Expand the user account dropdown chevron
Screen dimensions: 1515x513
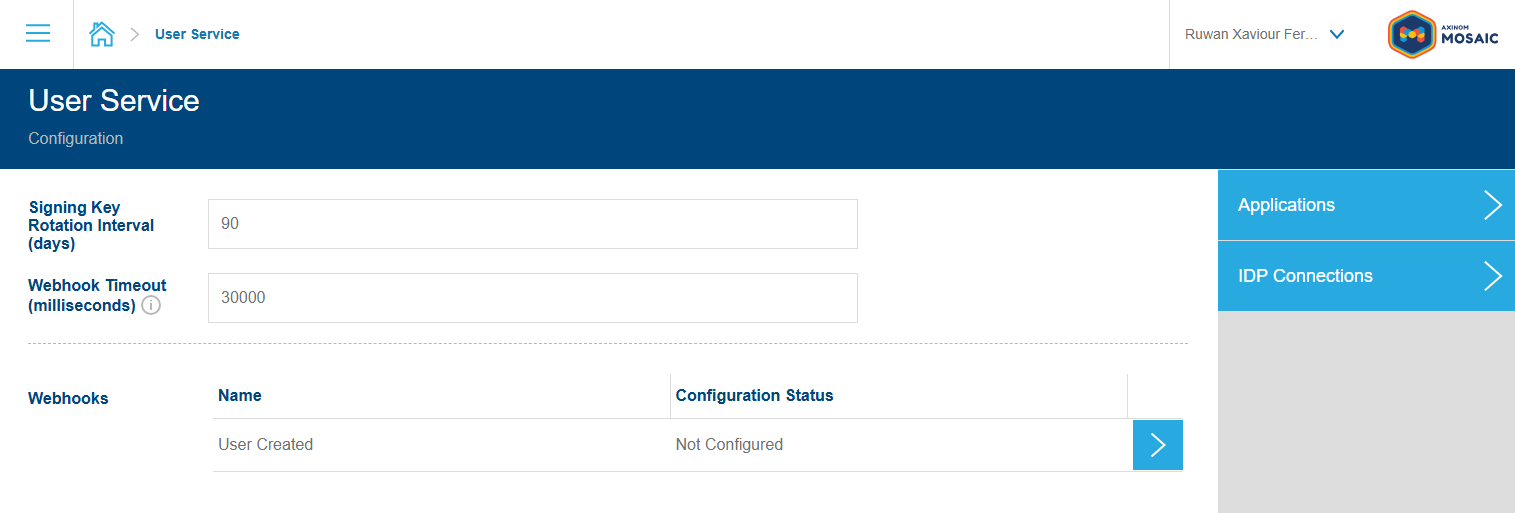(x=1337, y=34)
